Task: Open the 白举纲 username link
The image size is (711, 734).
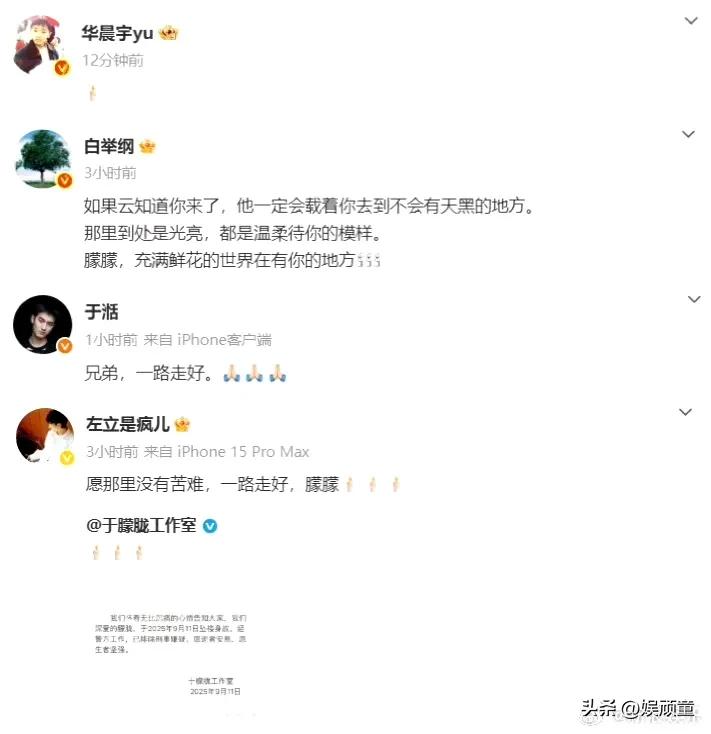Action: 109,147
